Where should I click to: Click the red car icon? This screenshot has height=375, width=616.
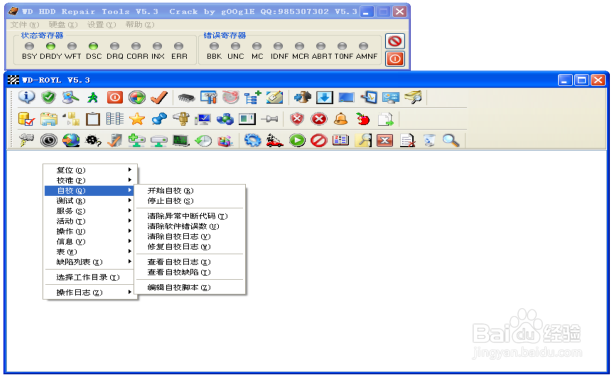pyautogui.click(x=275, y=140)
